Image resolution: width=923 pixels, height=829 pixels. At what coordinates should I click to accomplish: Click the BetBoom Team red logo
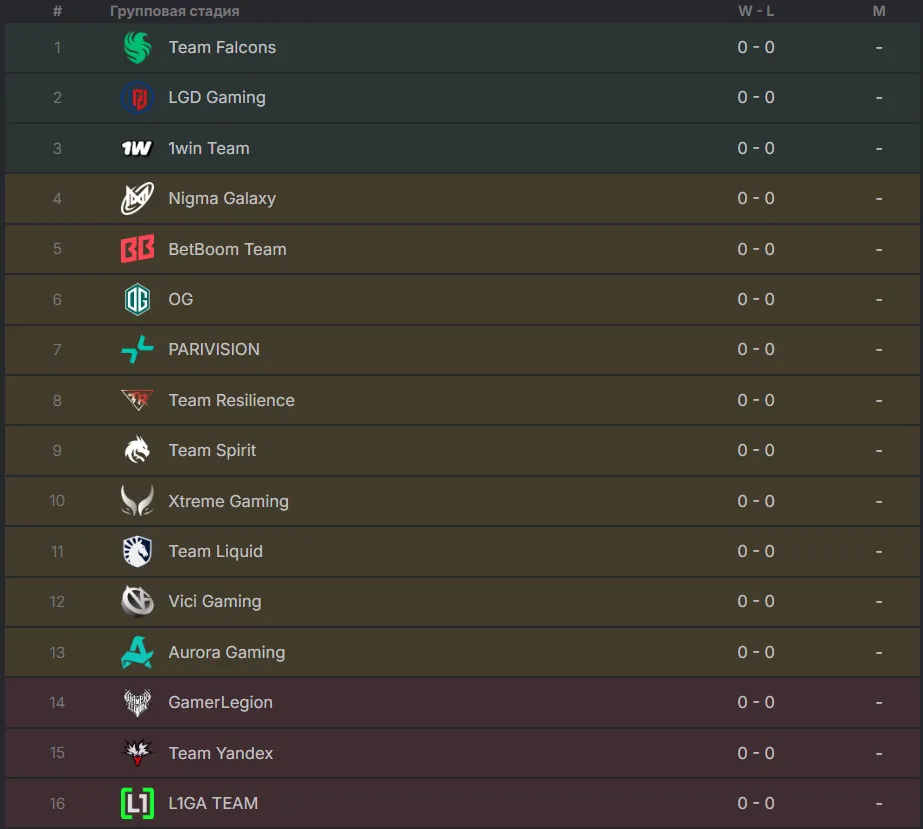point(138,248)
